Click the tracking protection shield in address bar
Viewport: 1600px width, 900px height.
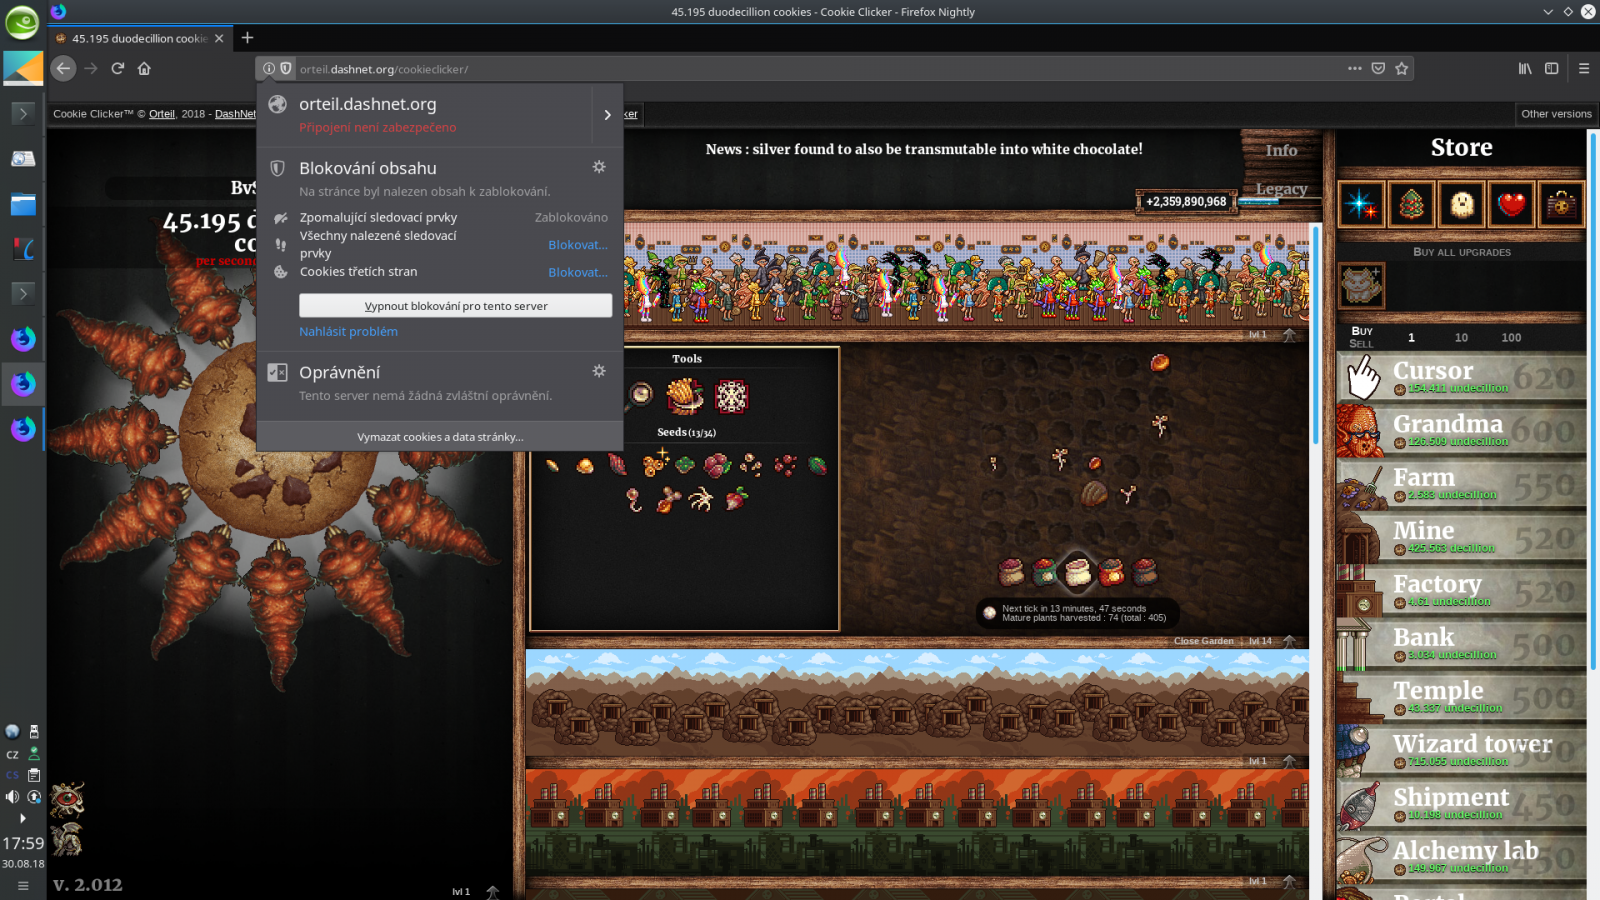pos(286,68)
